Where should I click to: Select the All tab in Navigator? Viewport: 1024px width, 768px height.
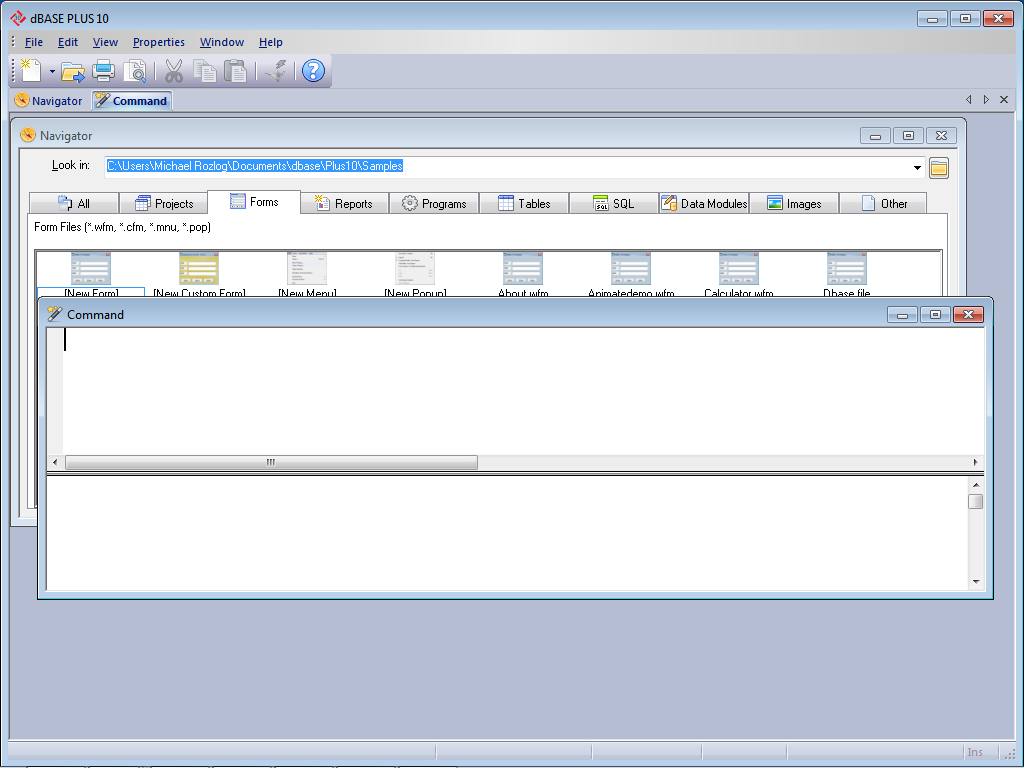[74, 204]
